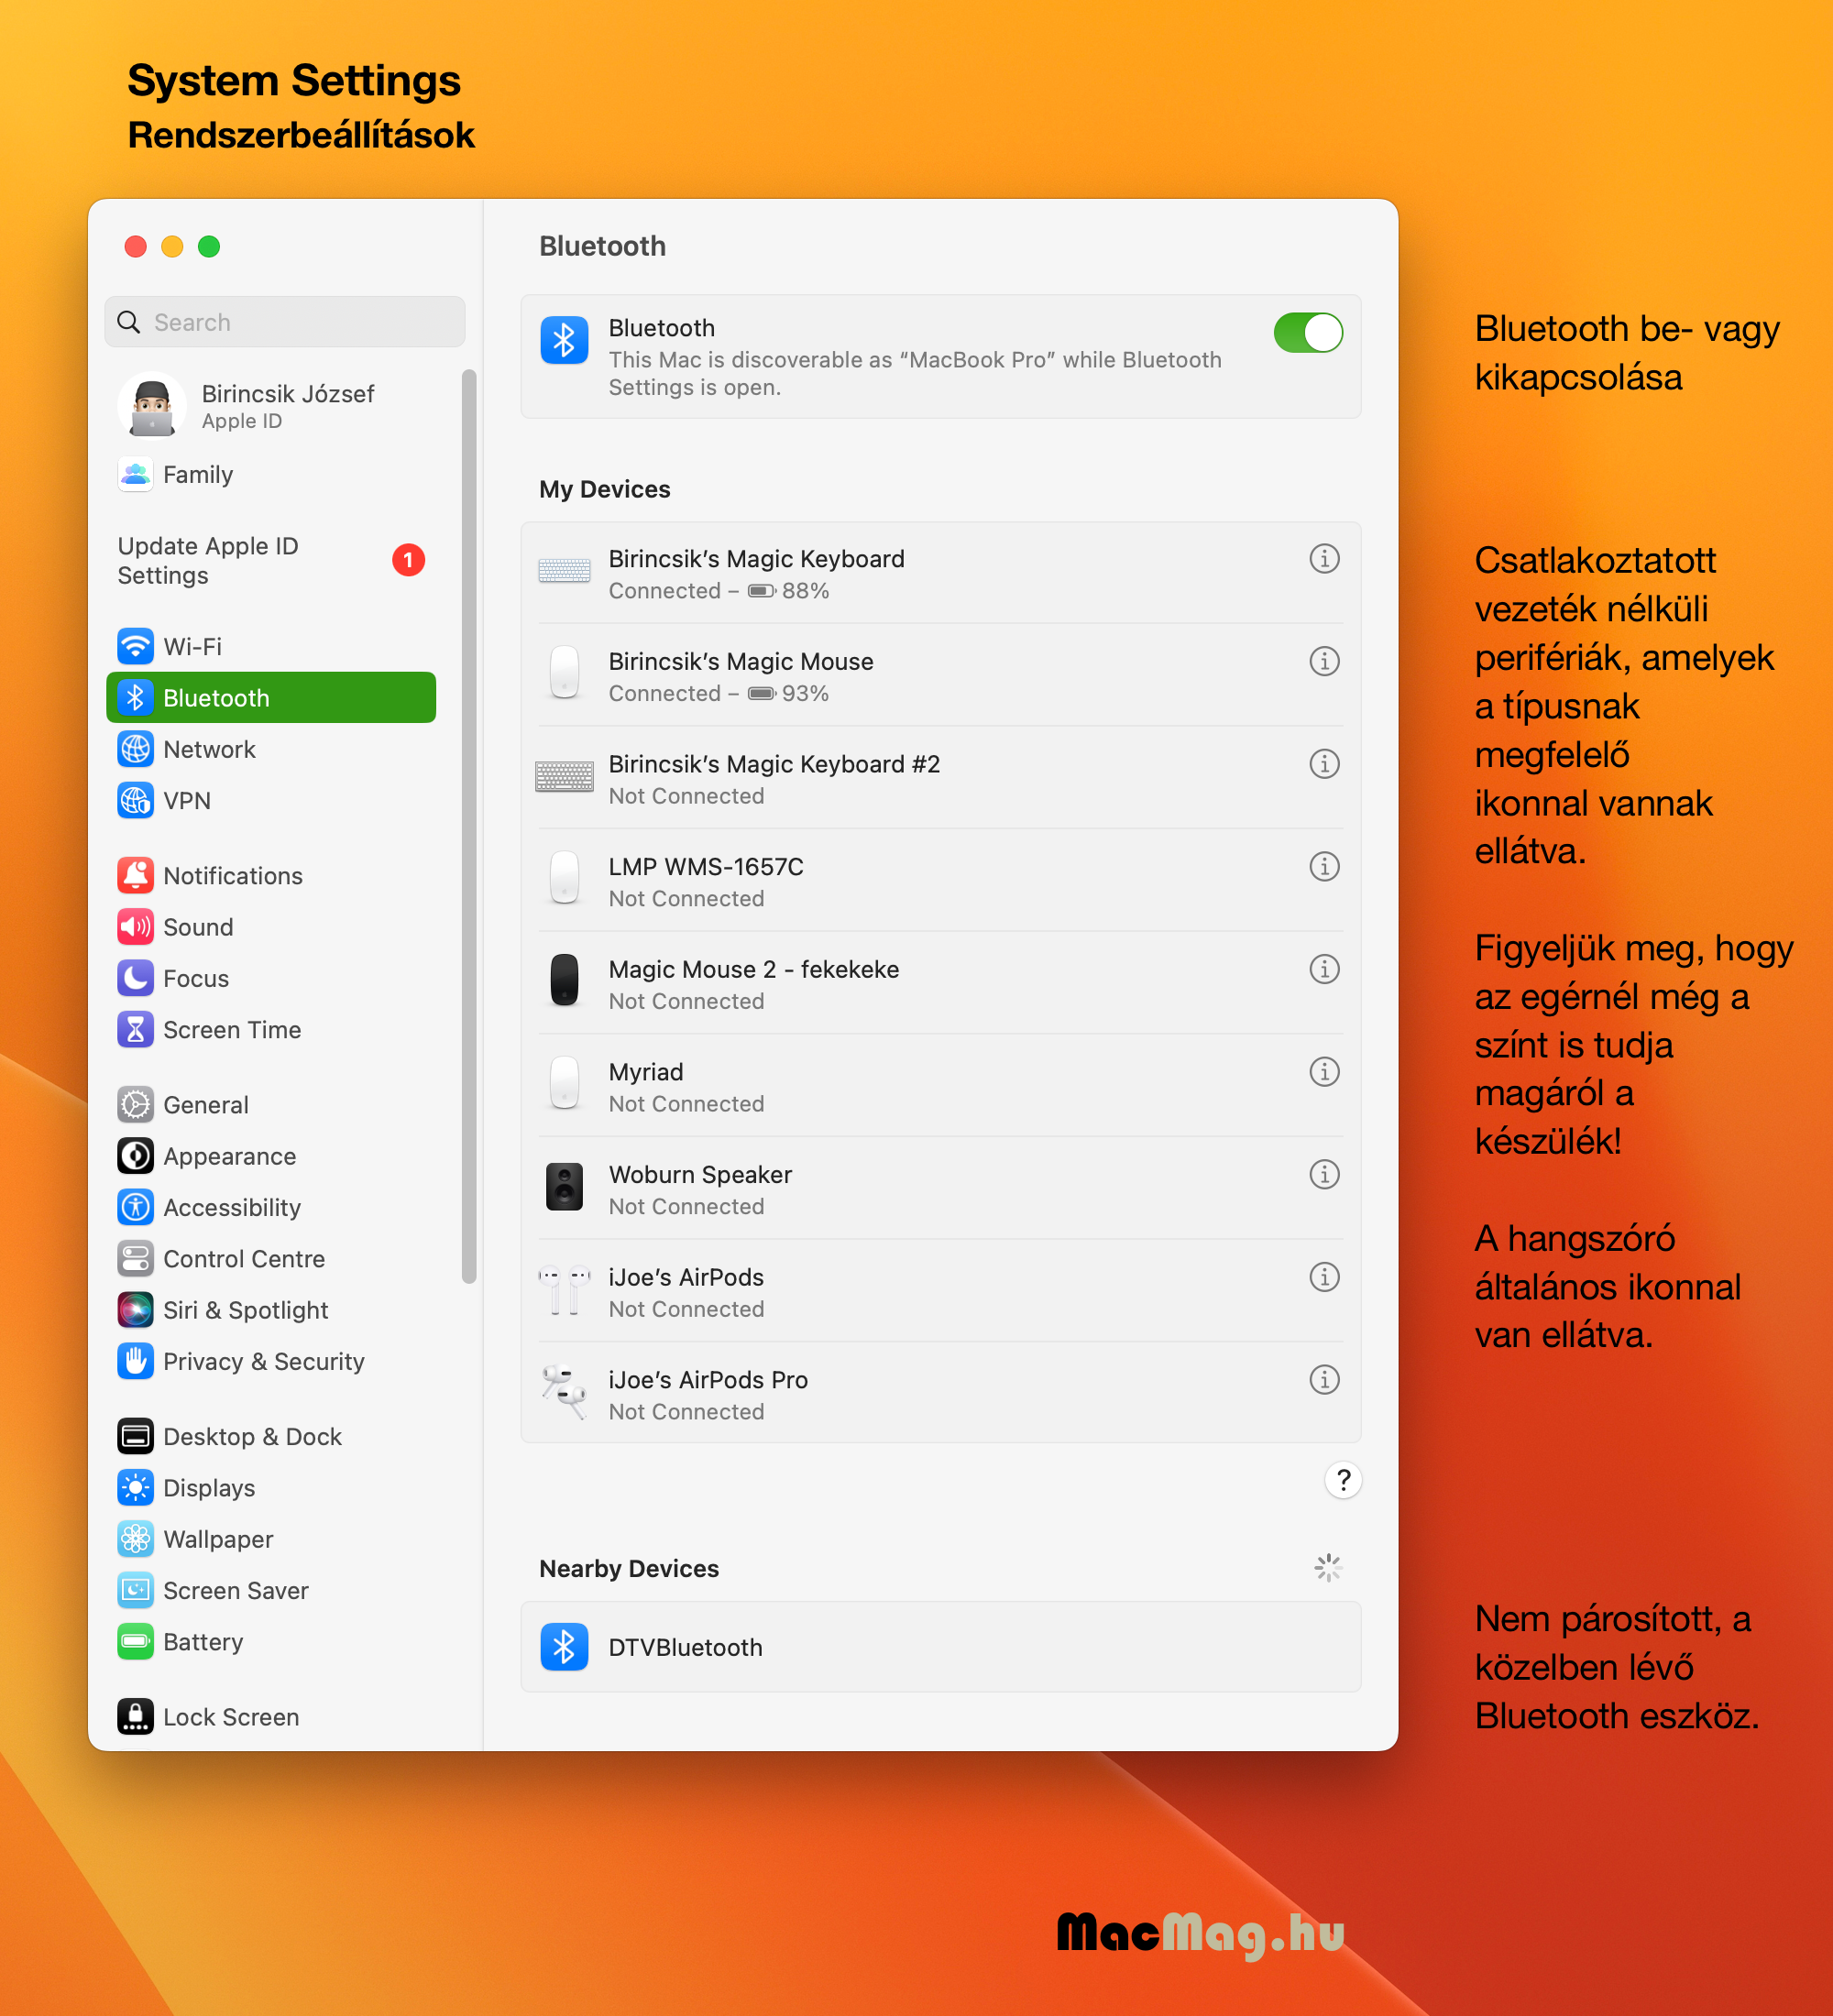The height and width of the screenshot is (2016, 1833).
Task: Open info for LMP WMS-1657C
Action: point(1324,866)
